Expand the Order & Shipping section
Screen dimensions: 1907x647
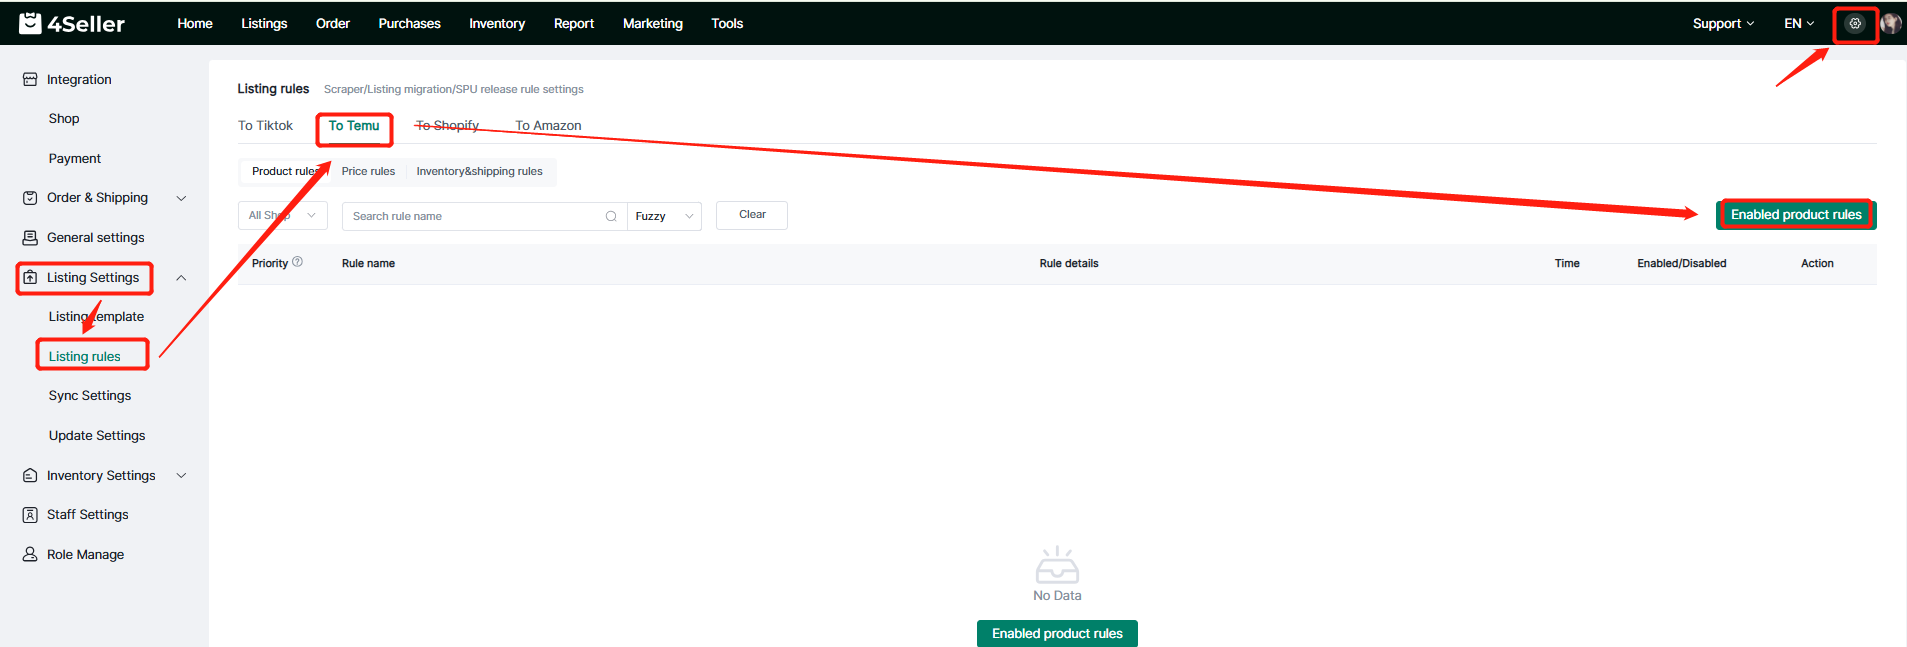tap(181, 198)
